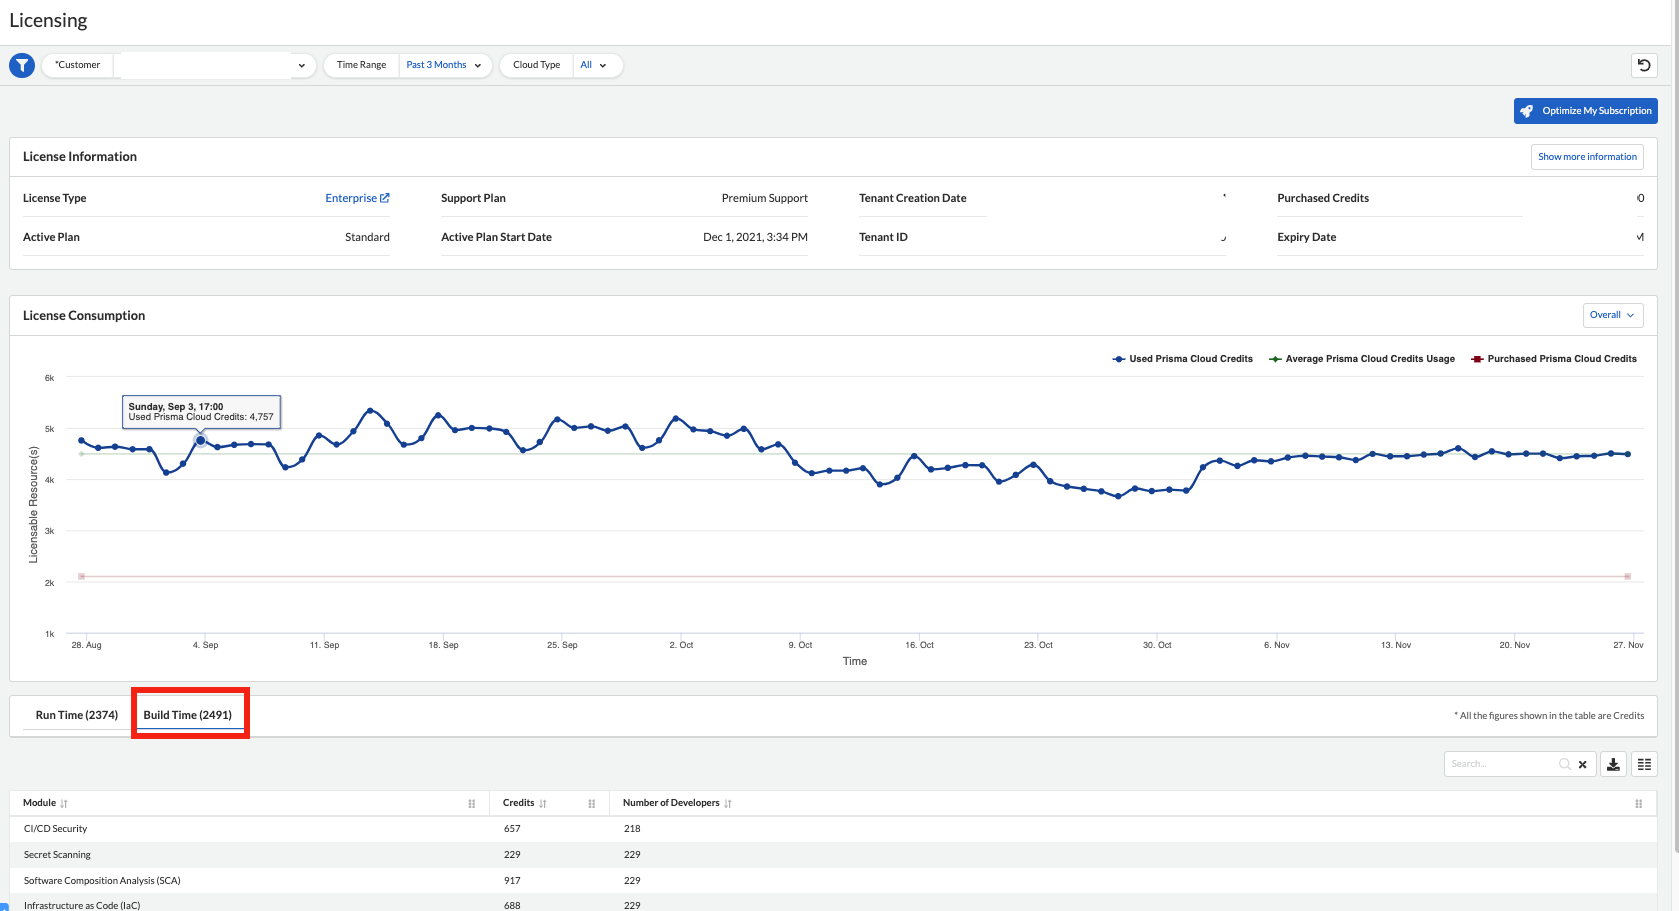Expand the Cloud Type dropdown
The width and height of the screenshot is (1679, 911).
594,65
